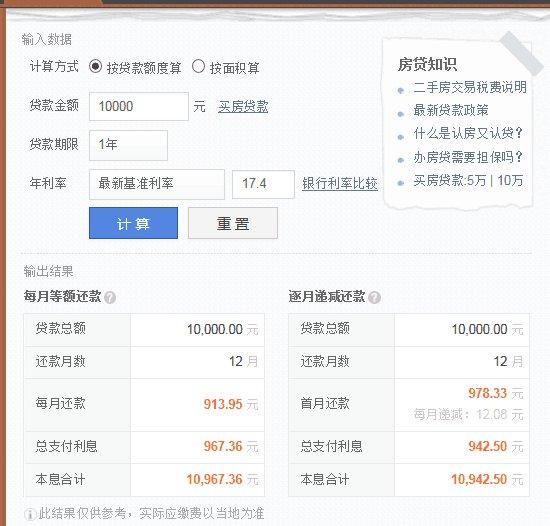The height and width of the screenshot is (526, 550).
Task: Click the 贷款金额 input field
Action: [139, 106]
